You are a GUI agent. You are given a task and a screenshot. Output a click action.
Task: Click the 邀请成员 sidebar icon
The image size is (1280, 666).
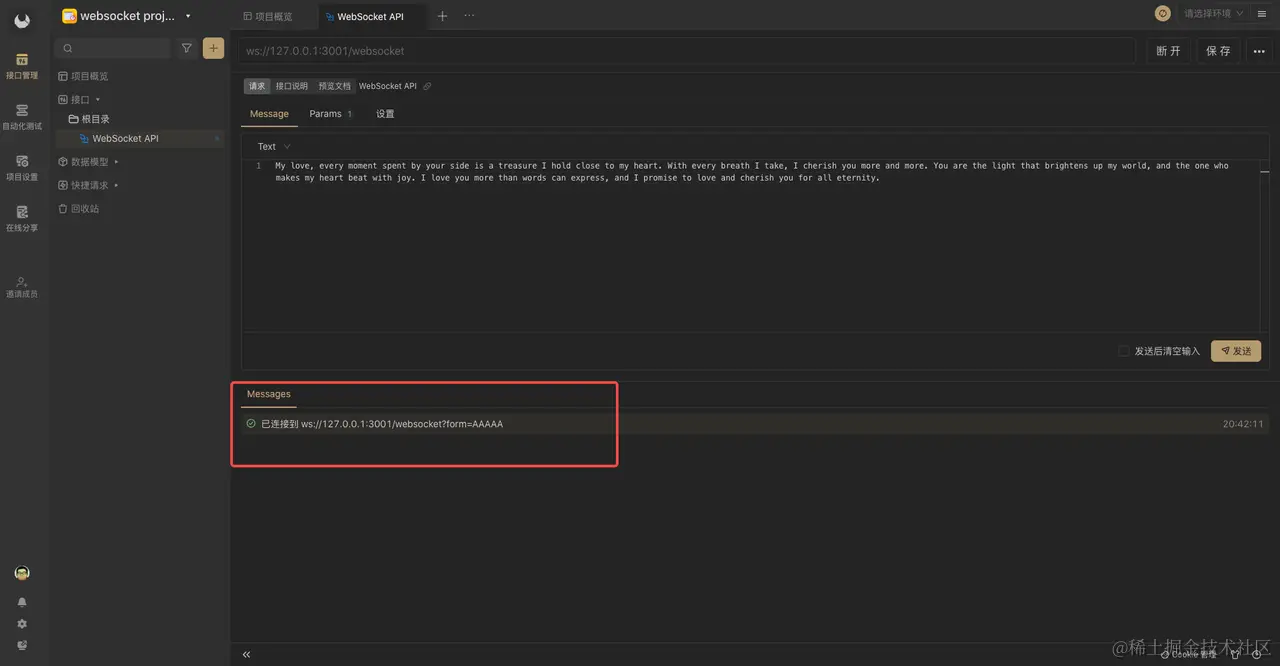(21, 288)
